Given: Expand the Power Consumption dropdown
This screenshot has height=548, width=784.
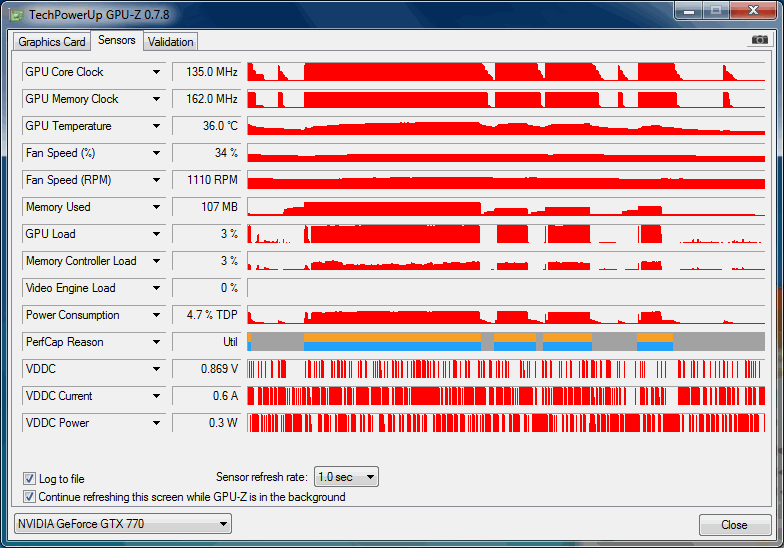Looking at the screenshot, I should [156, 315].
